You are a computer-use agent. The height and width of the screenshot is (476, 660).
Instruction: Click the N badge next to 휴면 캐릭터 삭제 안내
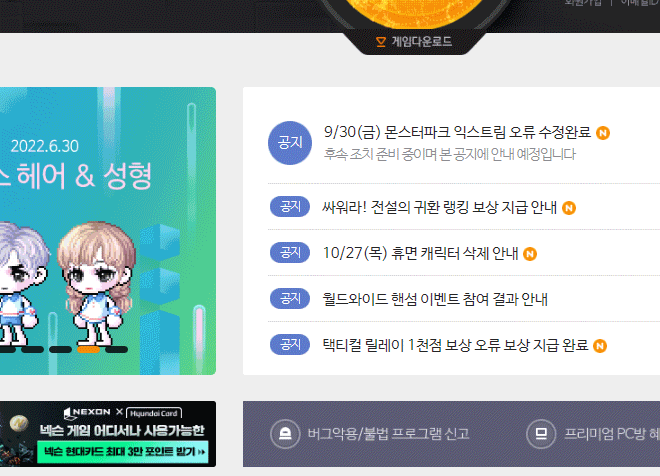(x=530, y=254)
